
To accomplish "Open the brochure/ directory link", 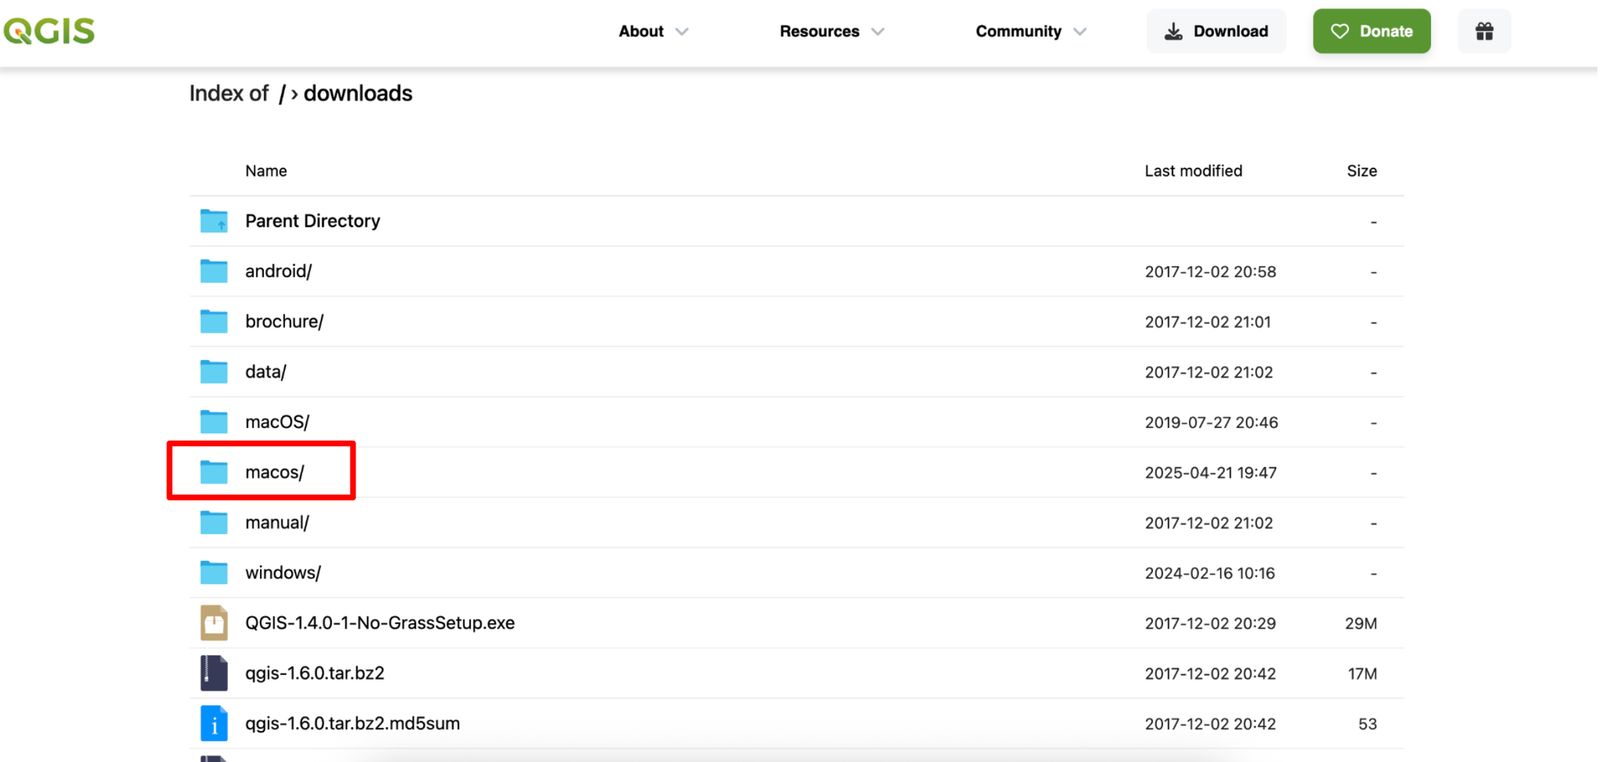I will (x=284, y=321).
